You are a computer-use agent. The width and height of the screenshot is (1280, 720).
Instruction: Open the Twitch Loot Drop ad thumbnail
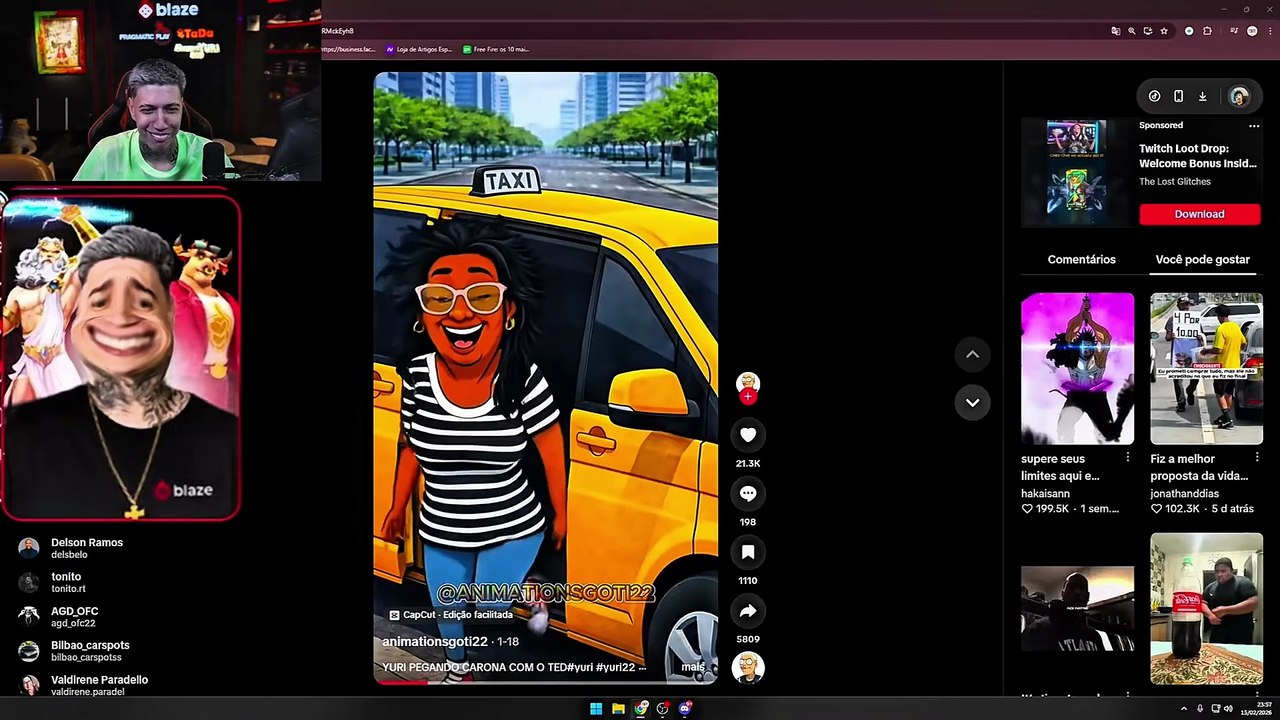pos(1076,172)
